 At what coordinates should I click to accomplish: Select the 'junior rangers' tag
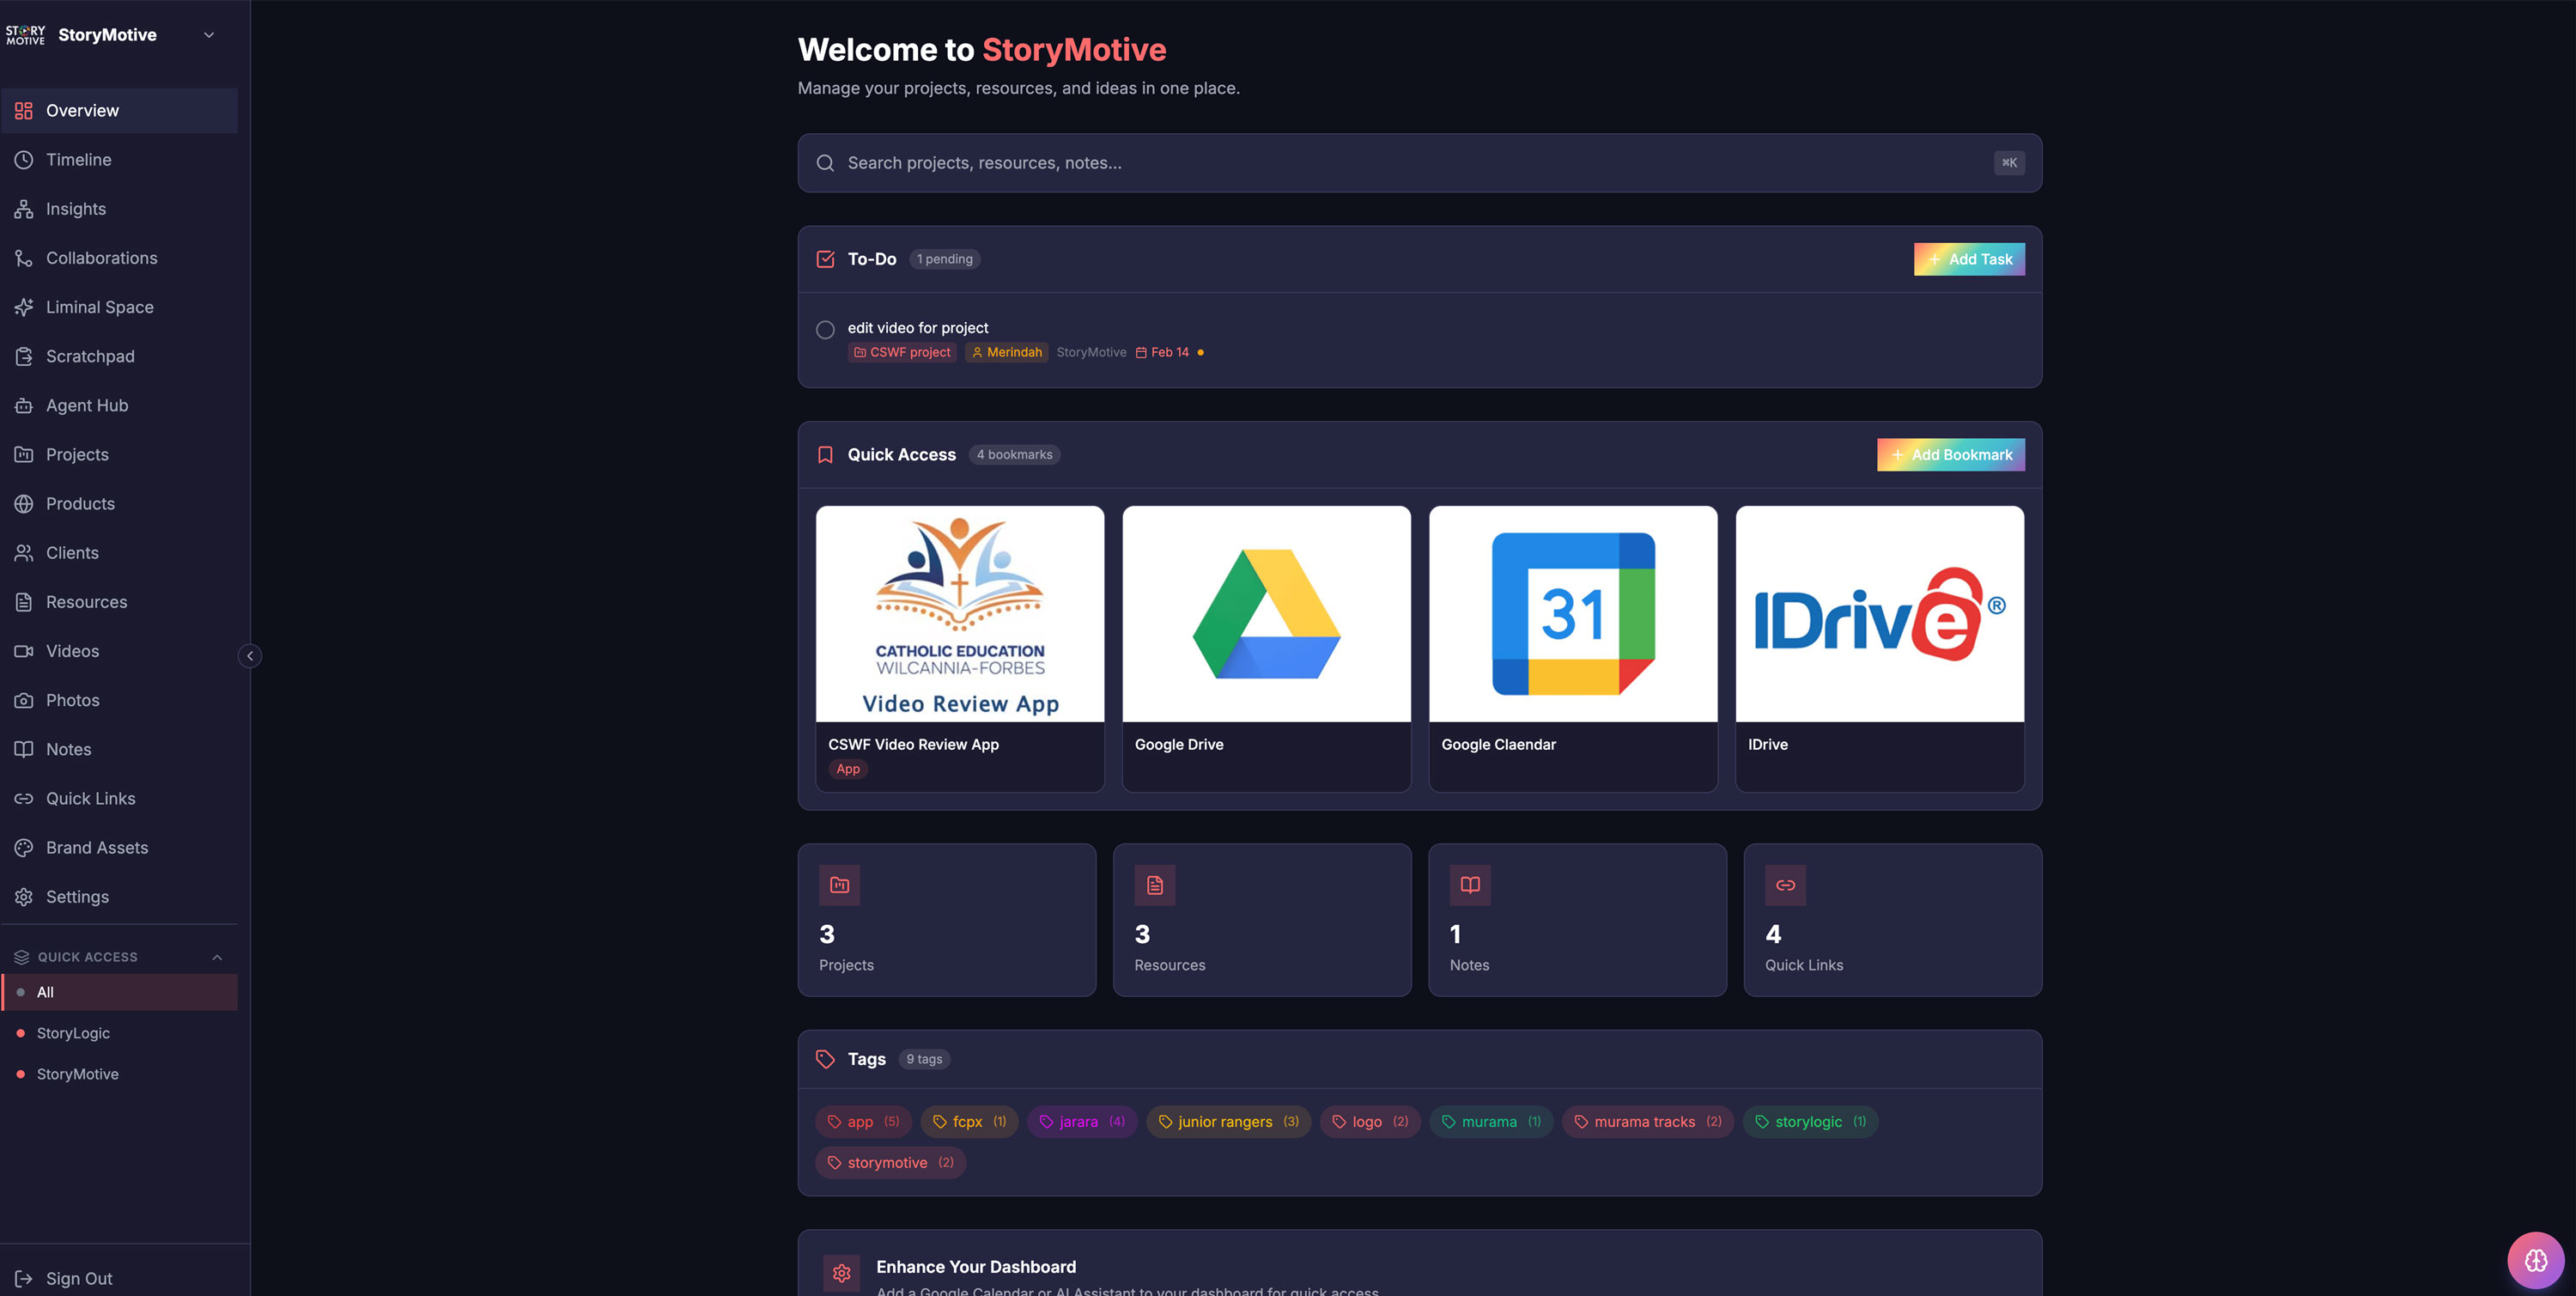1228,1121
